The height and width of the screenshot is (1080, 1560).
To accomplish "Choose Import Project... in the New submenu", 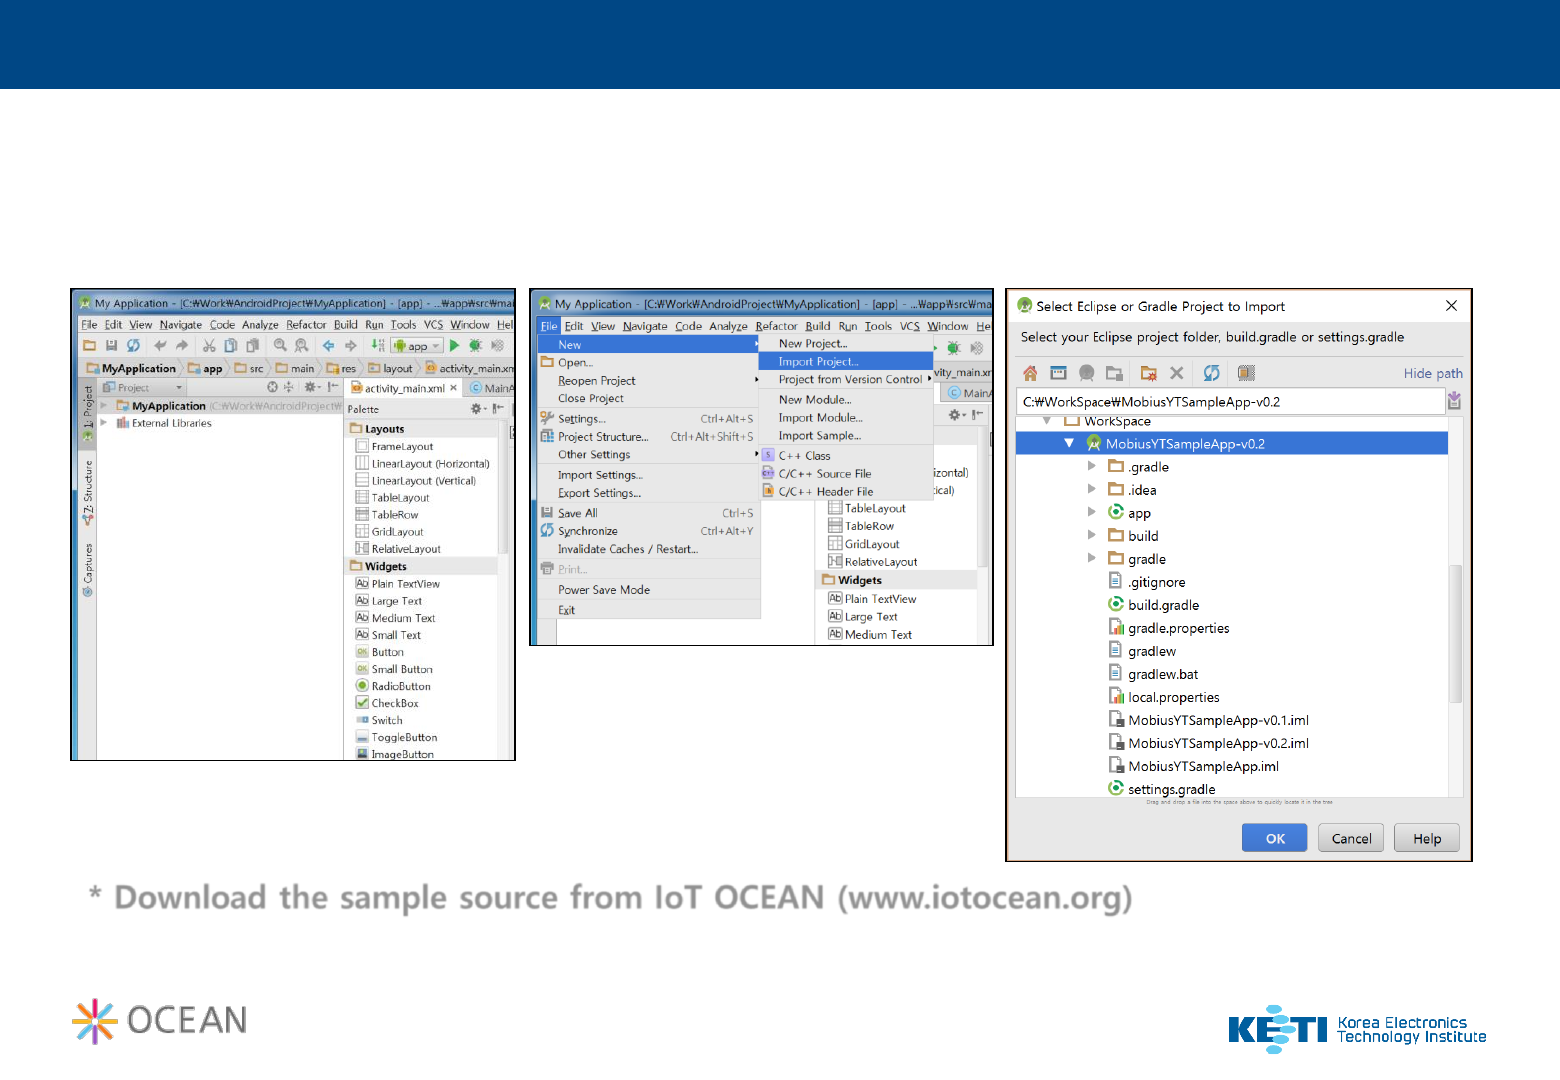I will coord(847,362).
